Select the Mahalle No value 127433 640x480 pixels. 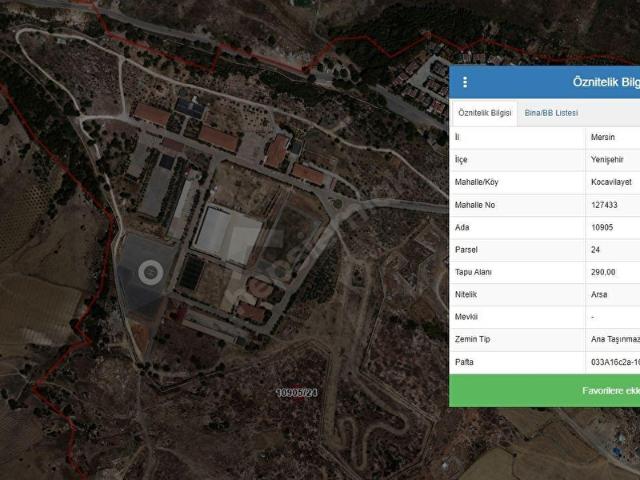click(x=606, y=204)
